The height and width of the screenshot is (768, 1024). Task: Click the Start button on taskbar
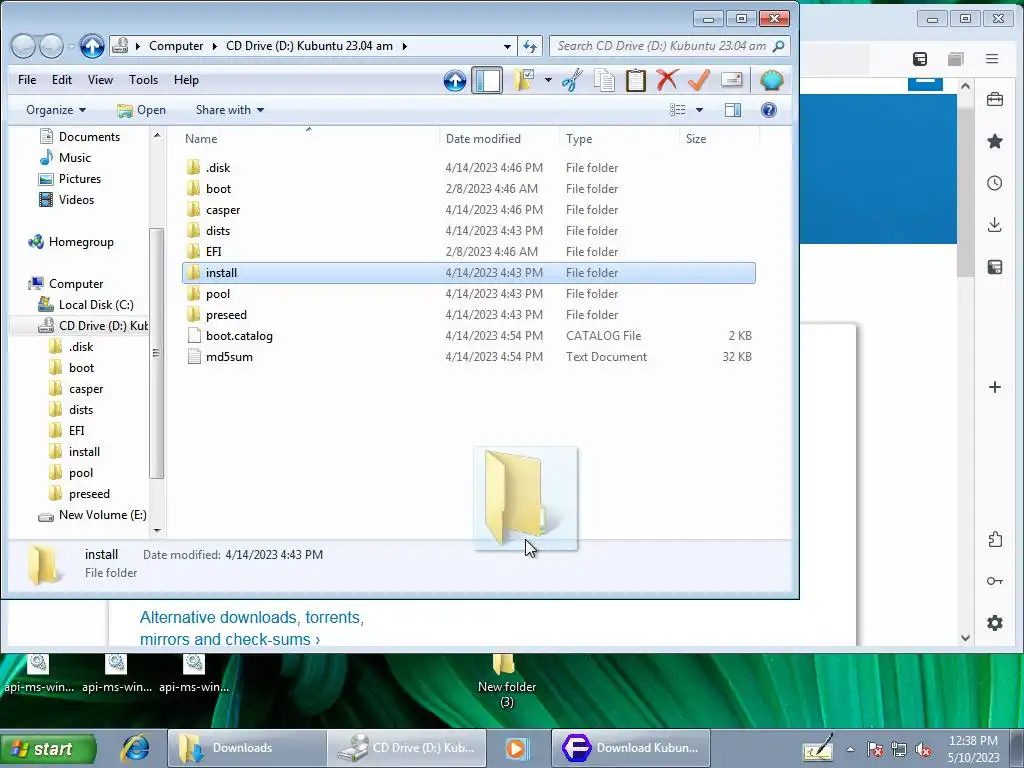(48, 748)
